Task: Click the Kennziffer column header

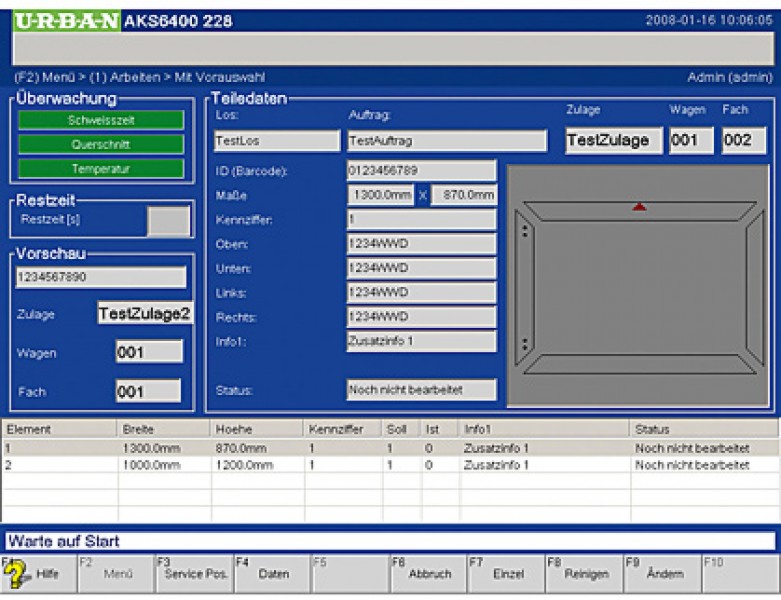Action: 342,429
